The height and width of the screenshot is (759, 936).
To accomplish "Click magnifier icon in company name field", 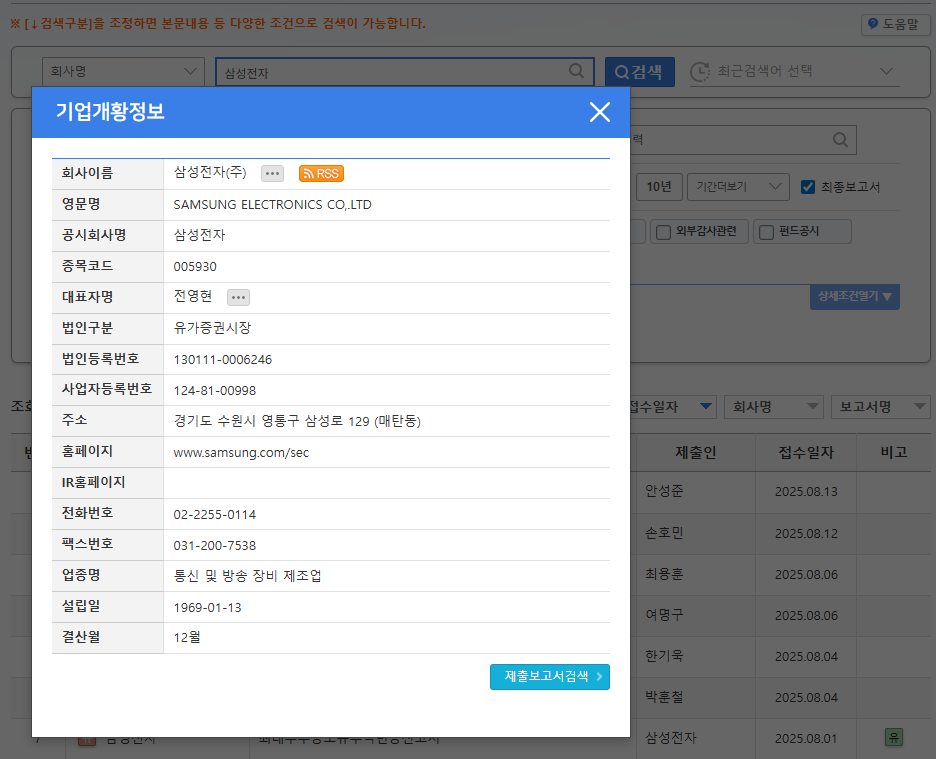I will (x=576, y=71).
